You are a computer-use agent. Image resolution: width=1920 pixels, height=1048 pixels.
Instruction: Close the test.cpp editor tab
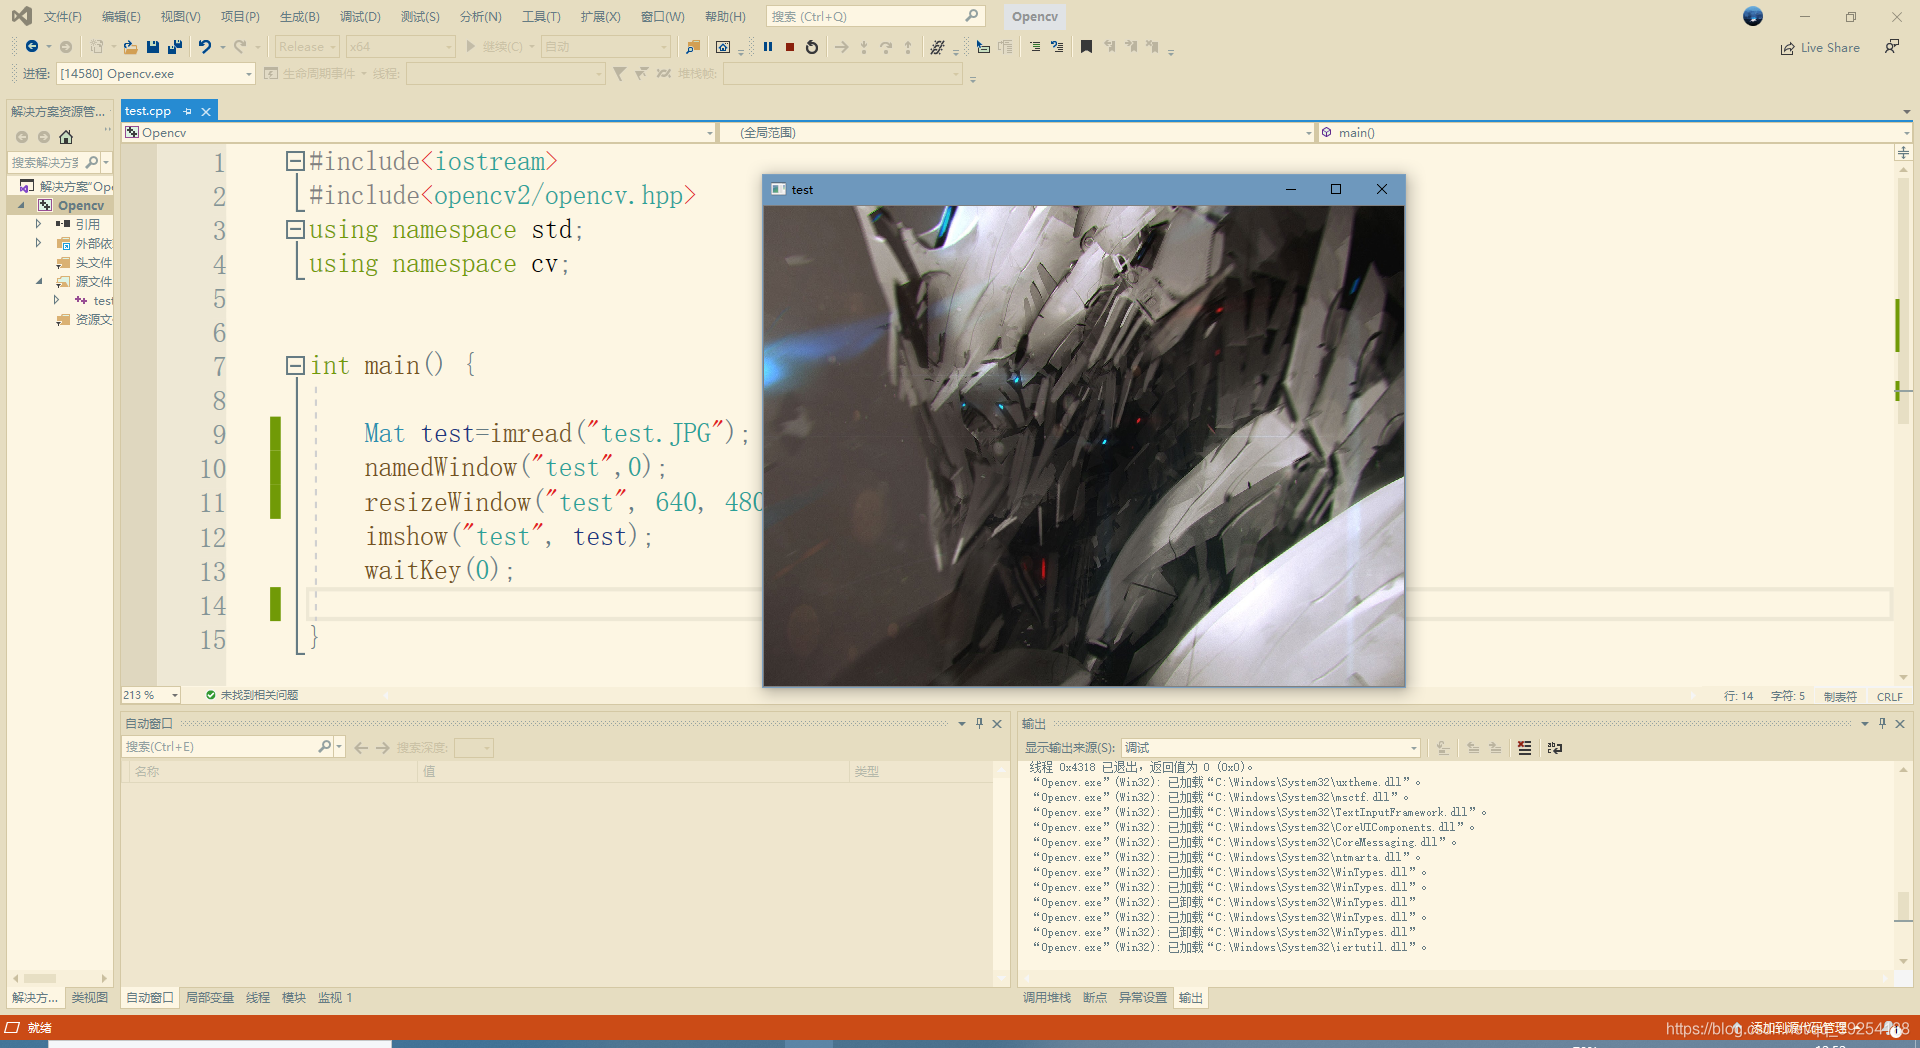click(206, 111)
